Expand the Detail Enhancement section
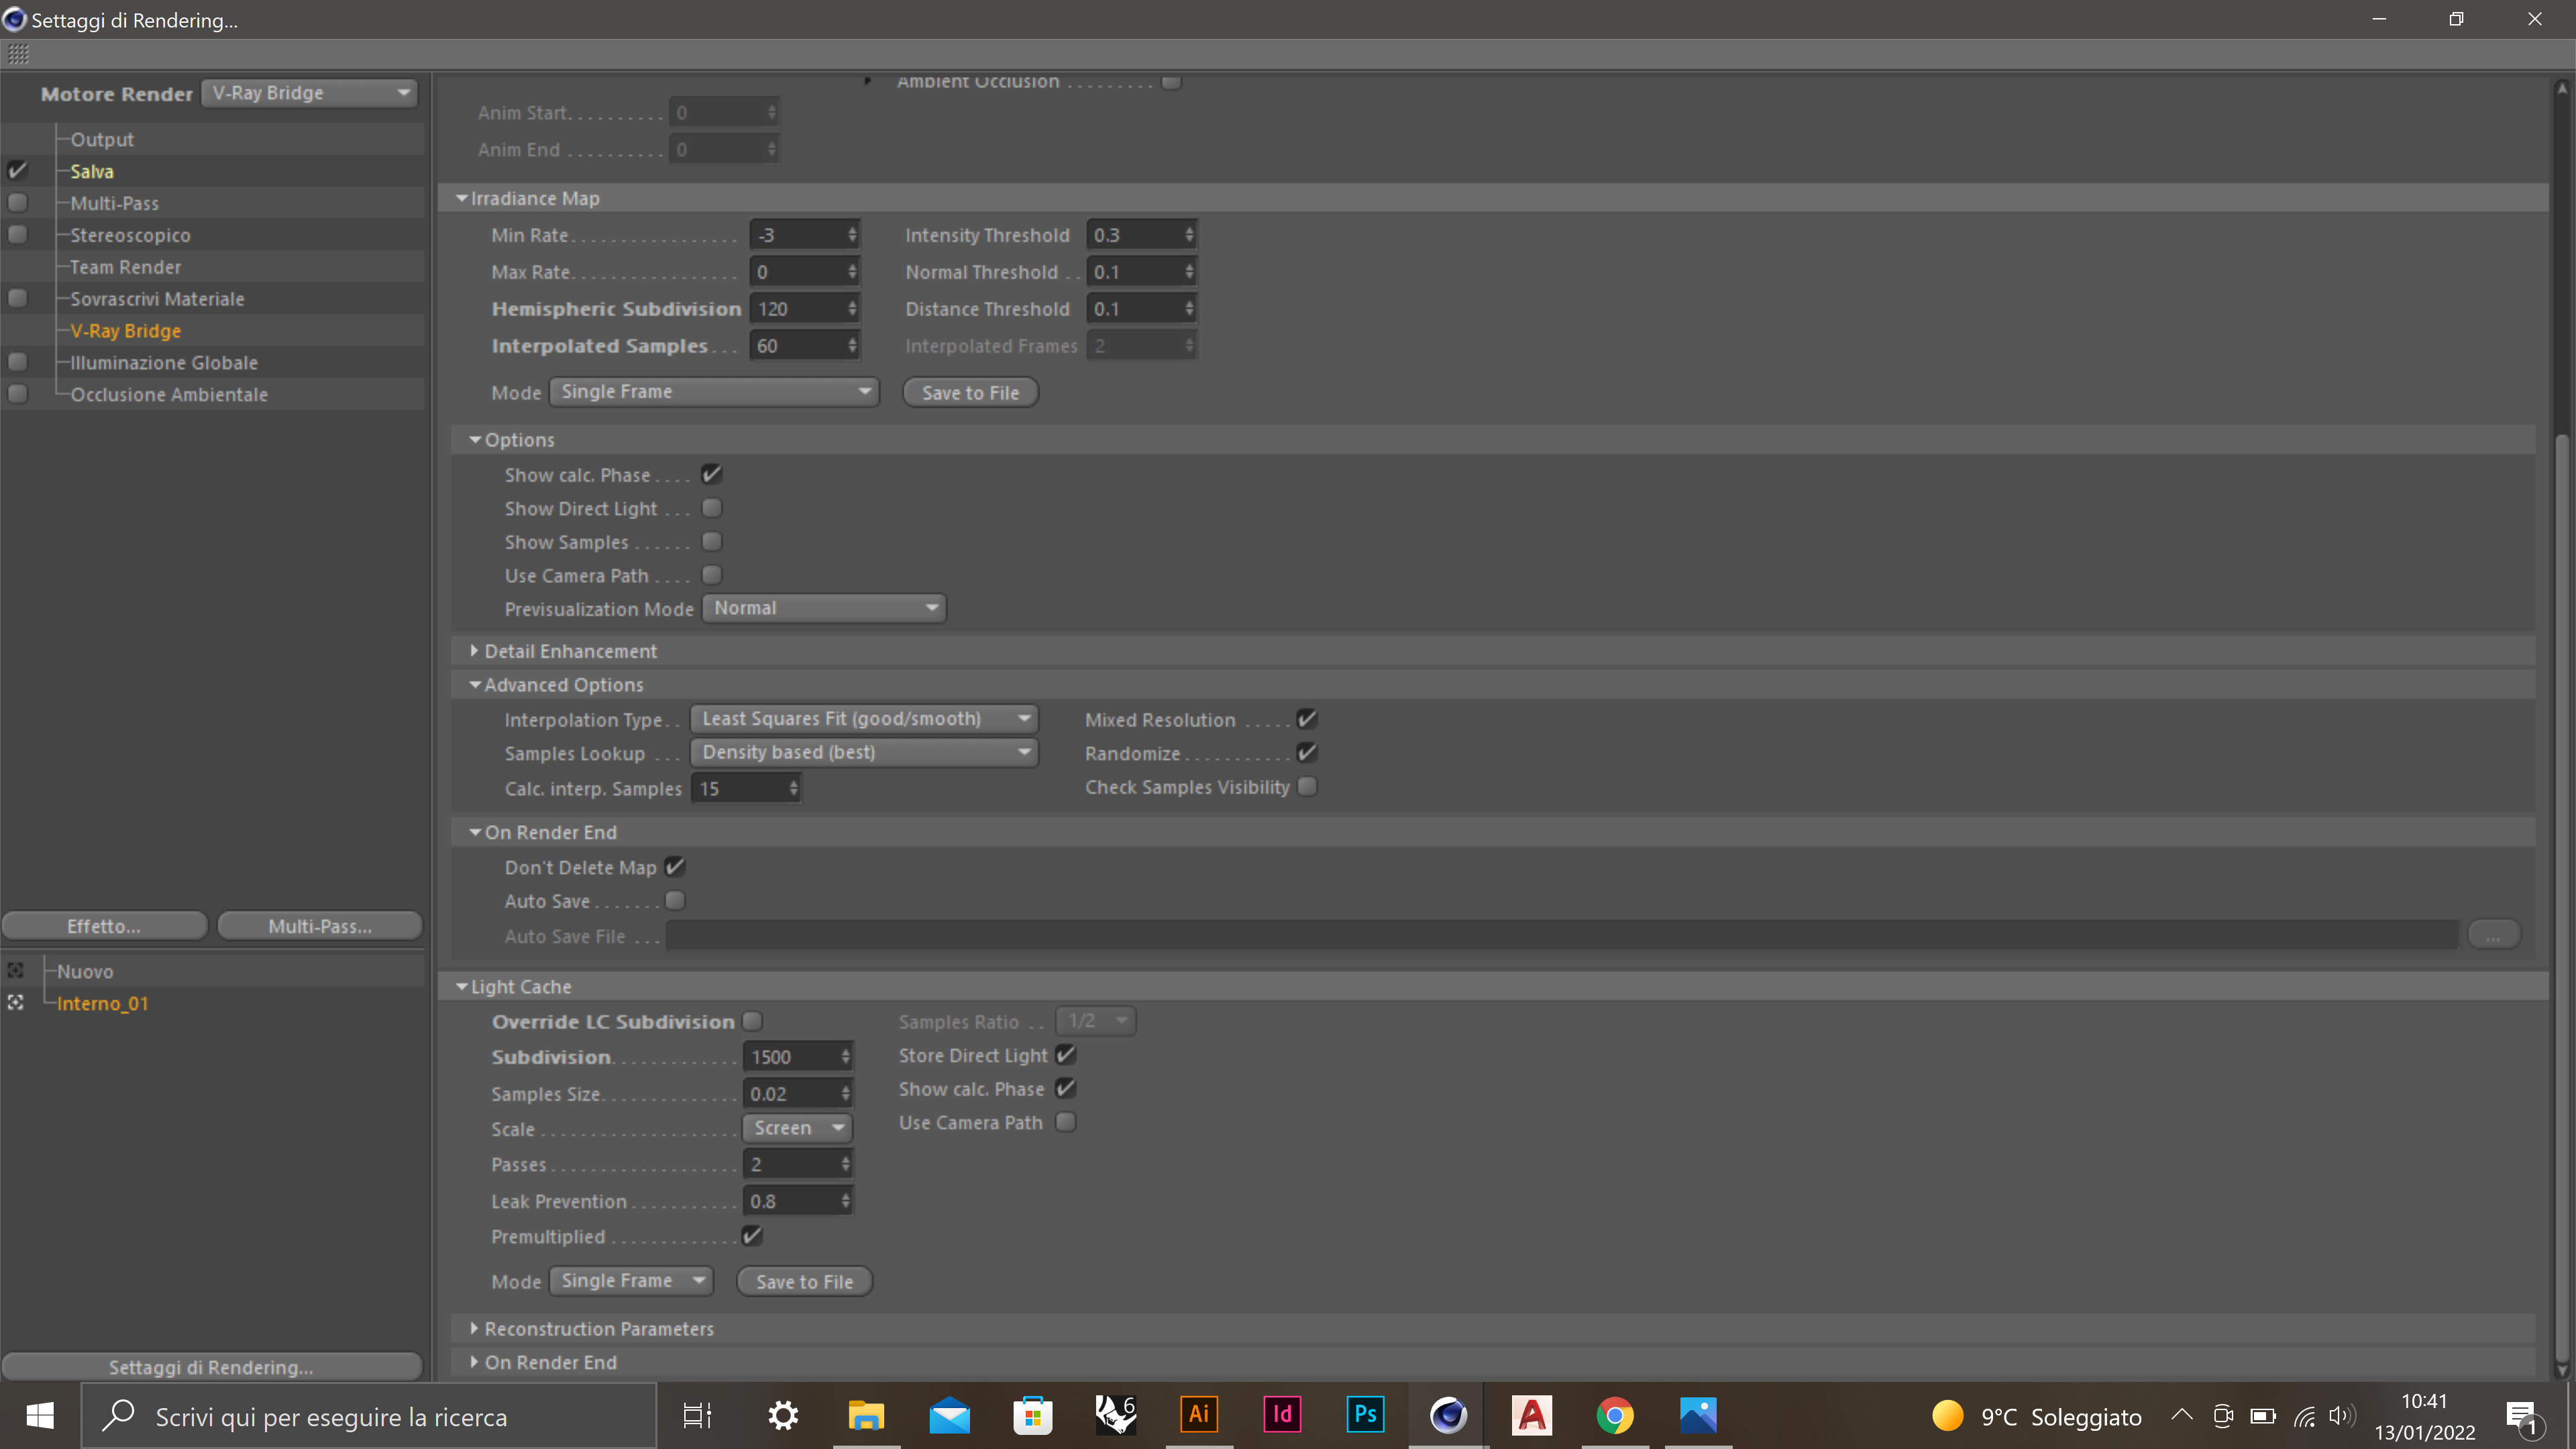2576x1449 pixels. click(x=570, y=651)
